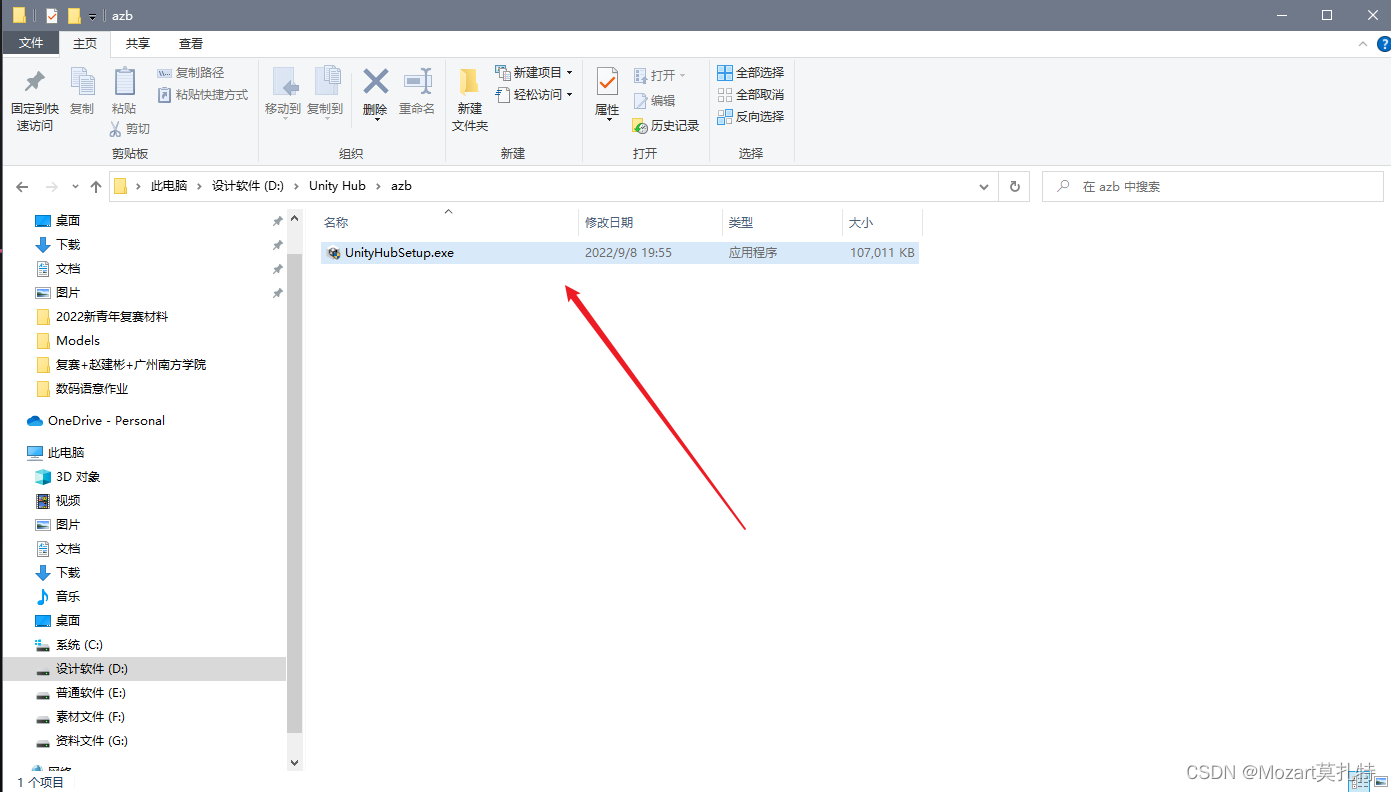Click Select none (全部取消)
The image size is (1391, 792).
pos(751,95)
